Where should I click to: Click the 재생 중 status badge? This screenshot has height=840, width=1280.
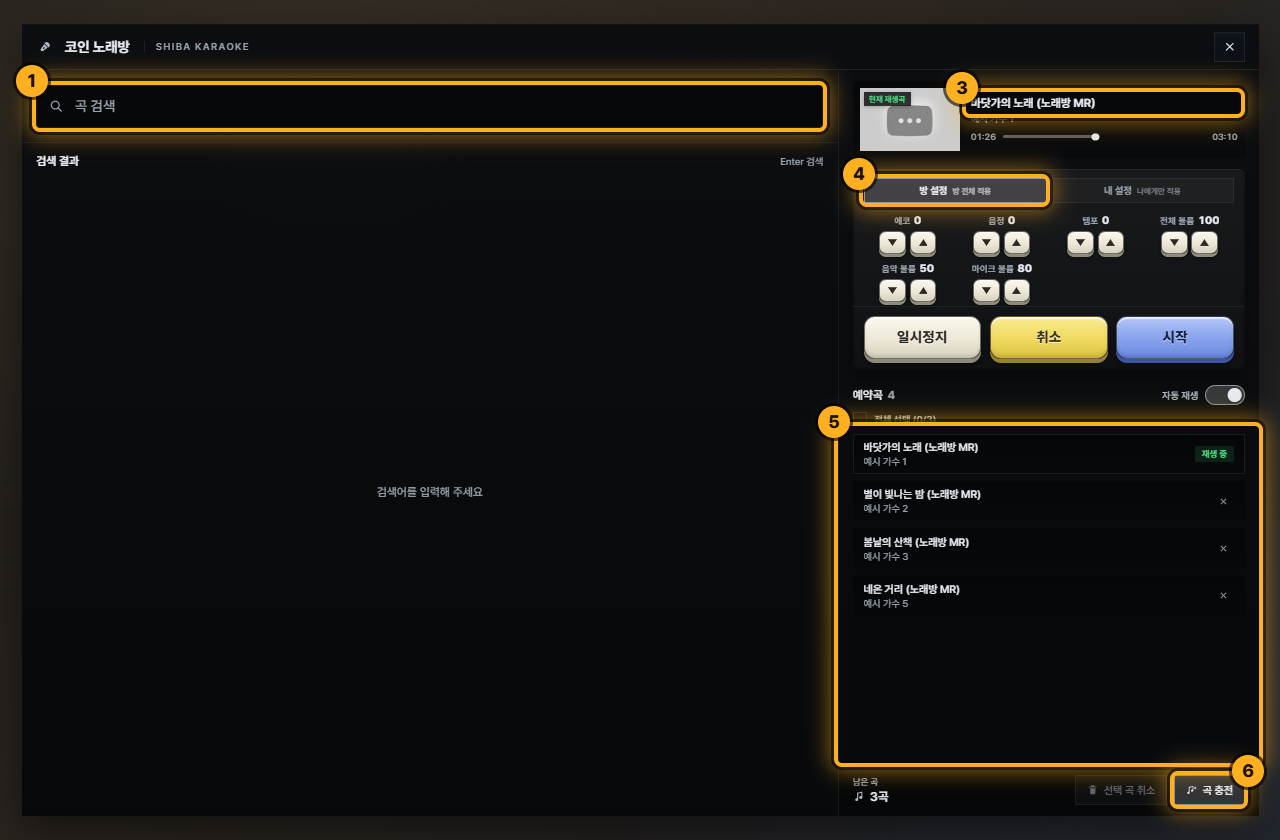click(x=1214, y=454)
